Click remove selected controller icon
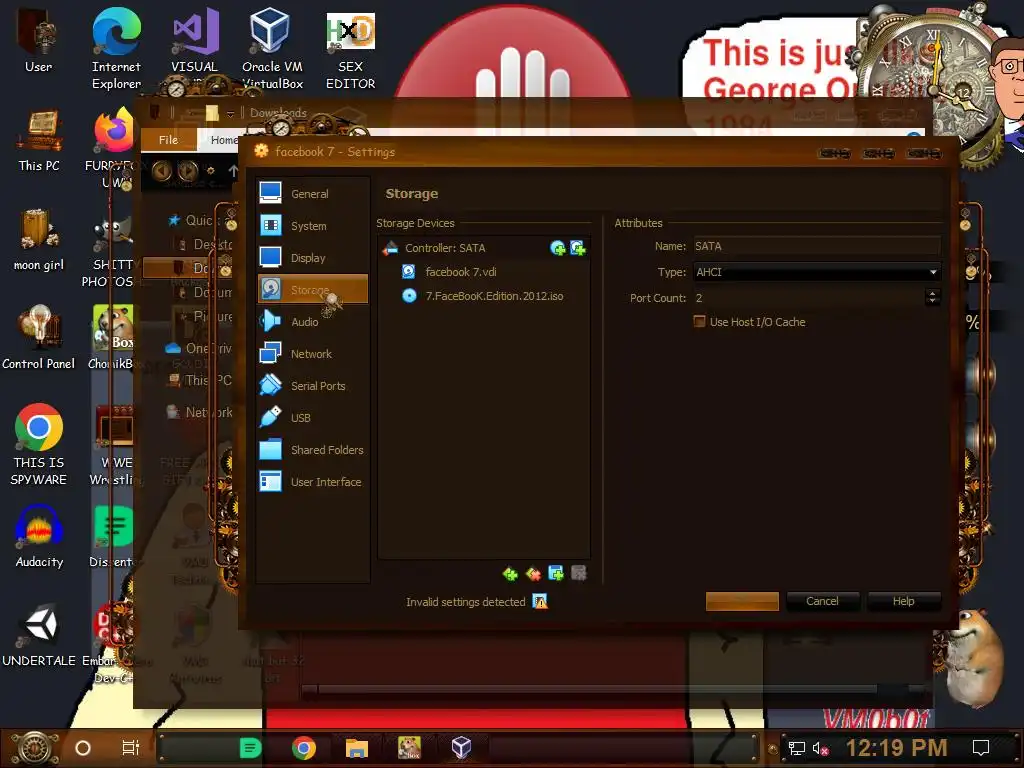The height and width of the screenshot is (768, 1024). [533, 574]
